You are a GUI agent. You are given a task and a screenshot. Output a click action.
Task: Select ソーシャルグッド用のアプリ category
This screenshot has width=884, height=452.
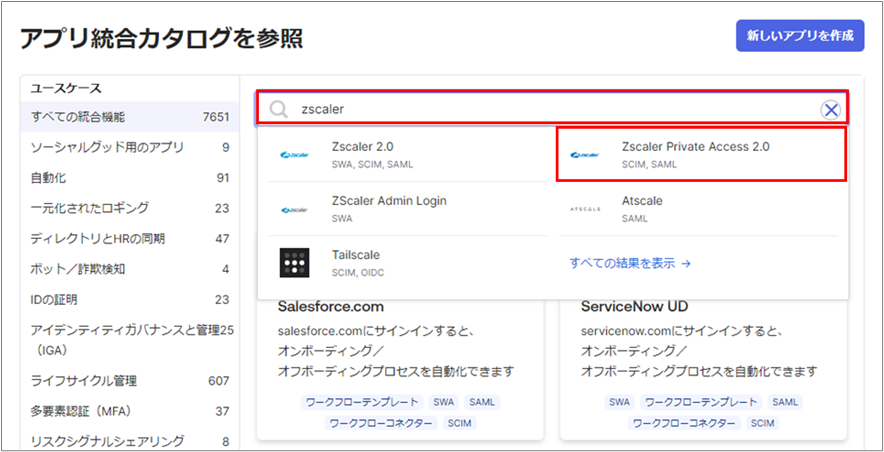pos(130,148)
